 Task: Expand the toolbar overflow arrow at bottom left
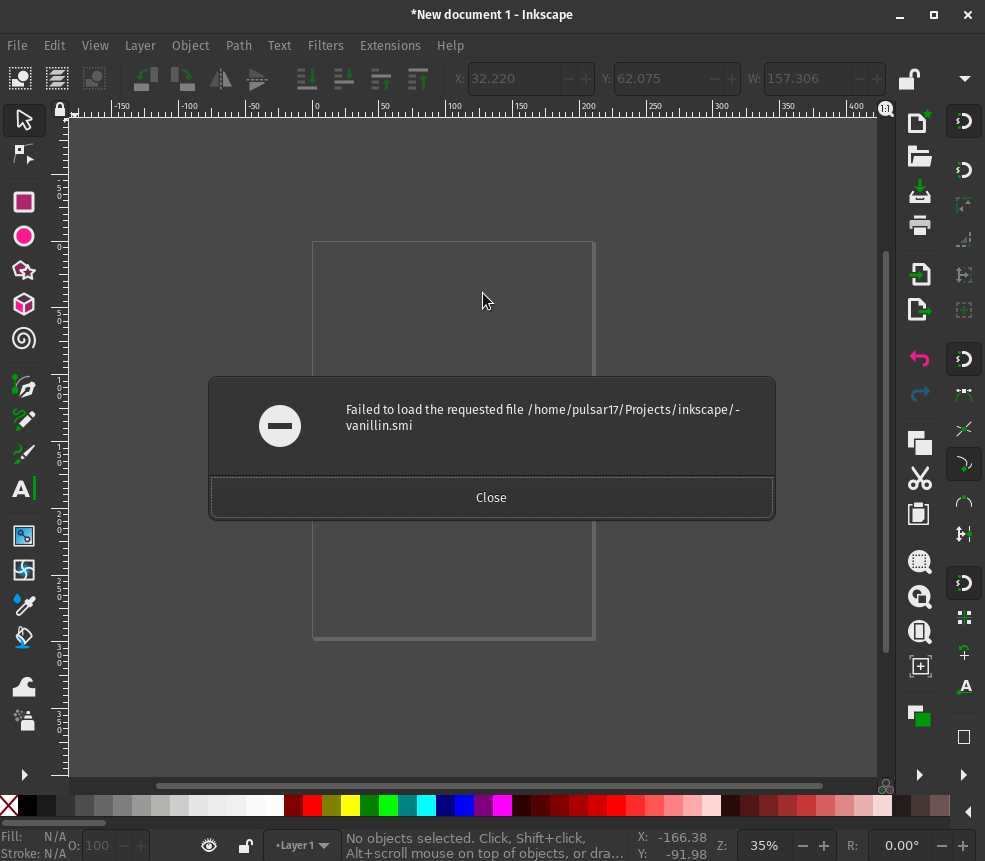[23, 775]
